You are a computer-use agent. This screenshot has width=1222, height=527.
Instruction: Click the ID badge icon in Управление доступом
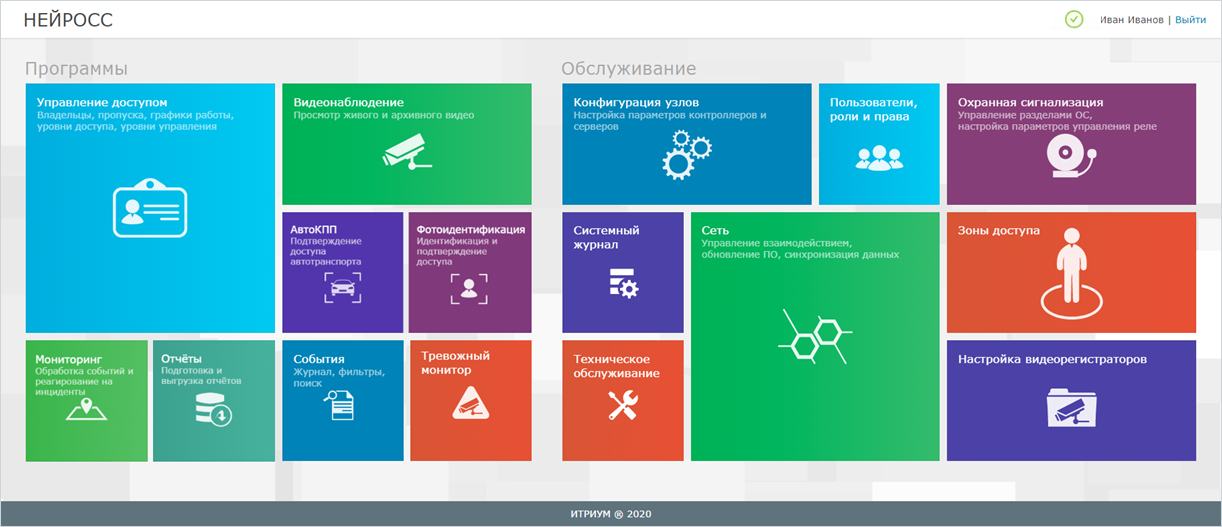pyautogui.click(x=149, y=208)
